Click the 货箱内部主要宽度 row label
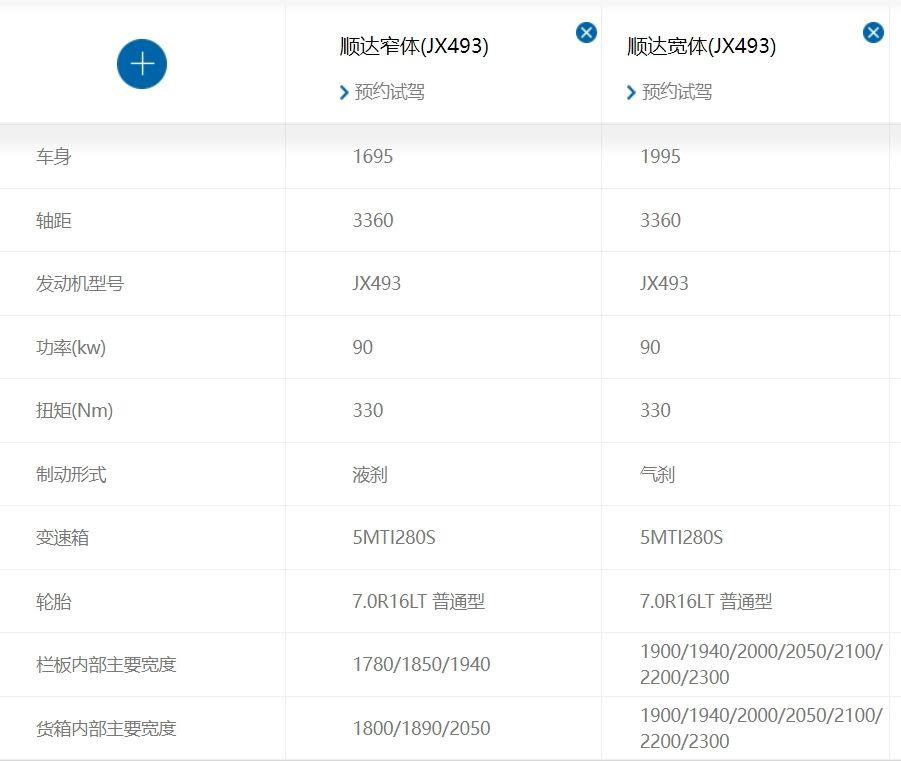Screen dimensions: 901x761 click(x=106, y=729)
